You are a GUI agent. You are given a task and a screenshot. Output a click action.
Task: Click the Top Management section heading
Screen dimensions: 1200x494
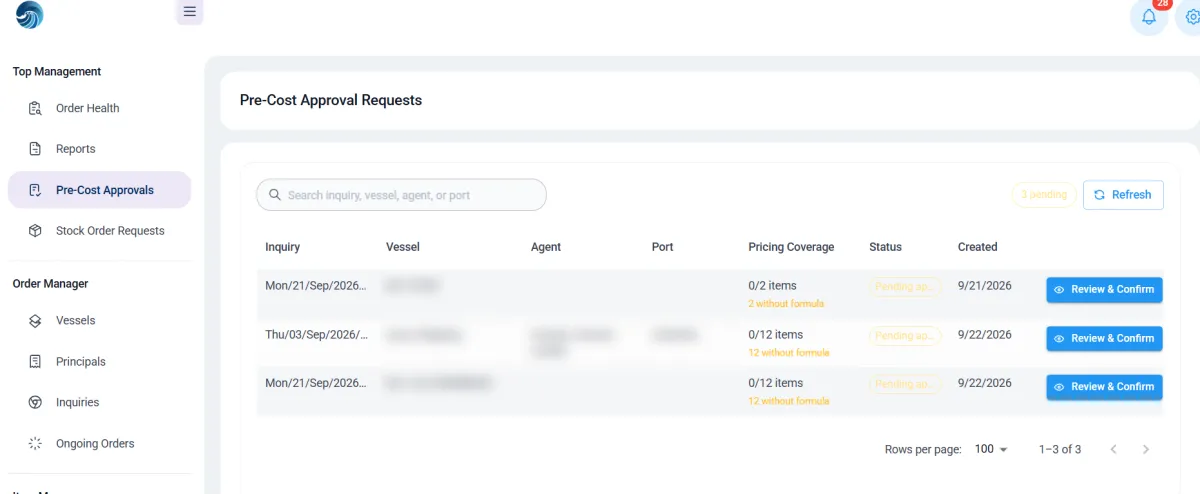57,72
